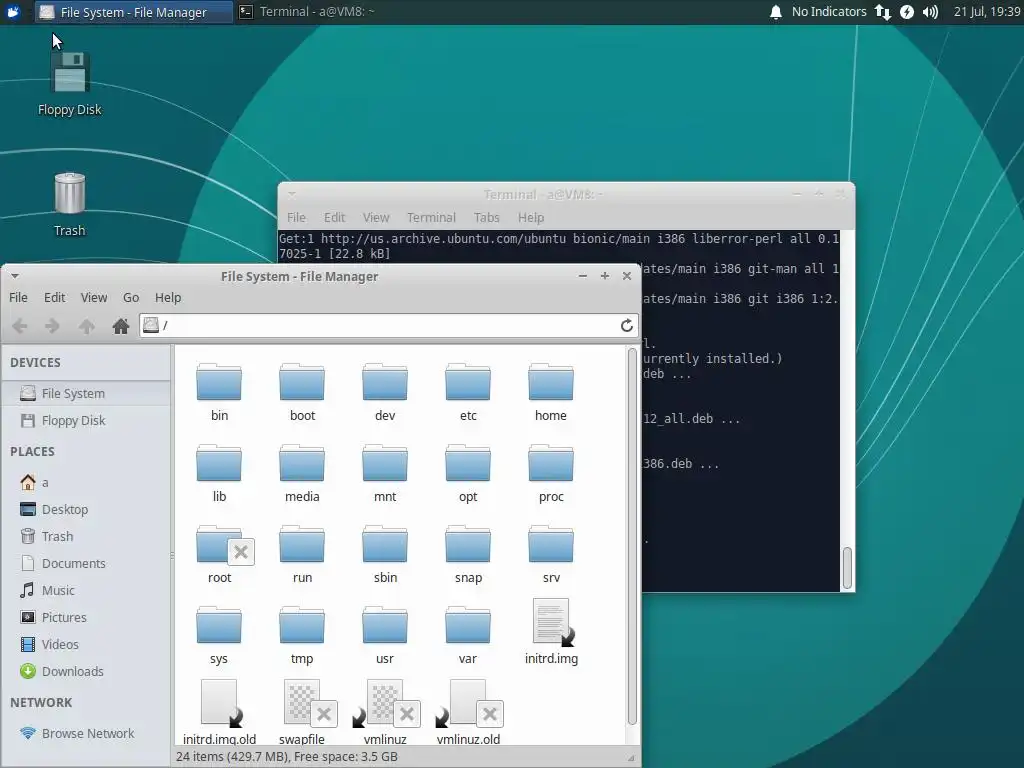
Task: Select the var folder
Action: pyautogui.click(x=468, y=635)
